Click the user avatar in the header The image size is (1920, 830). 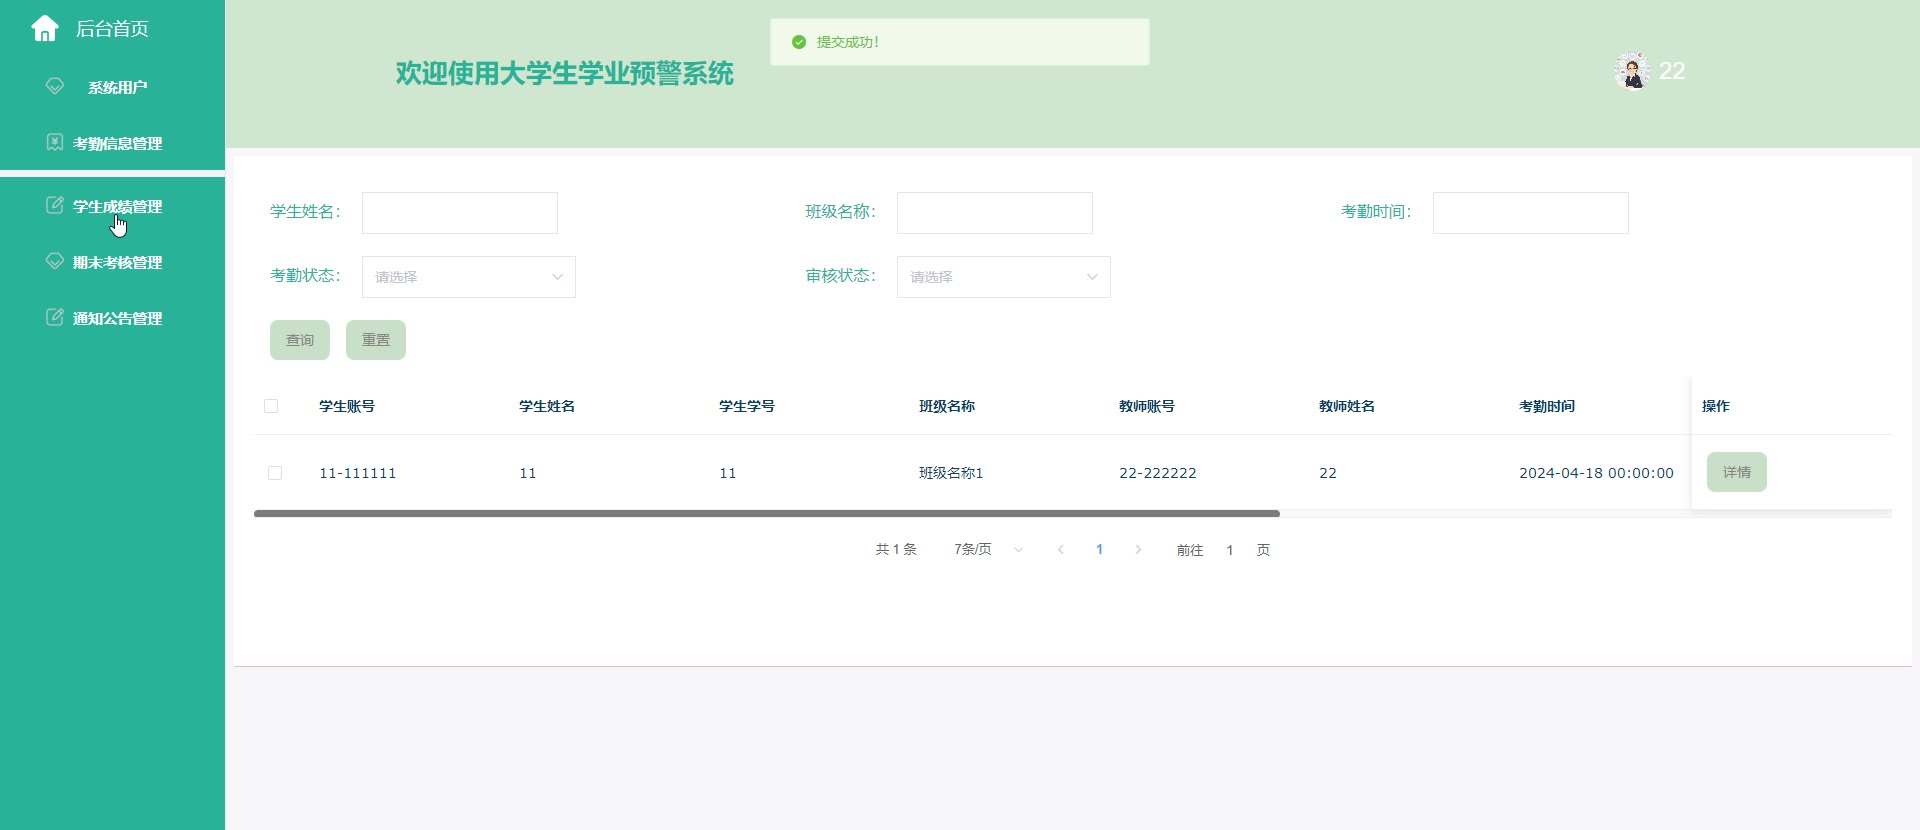coord(1632,71)
